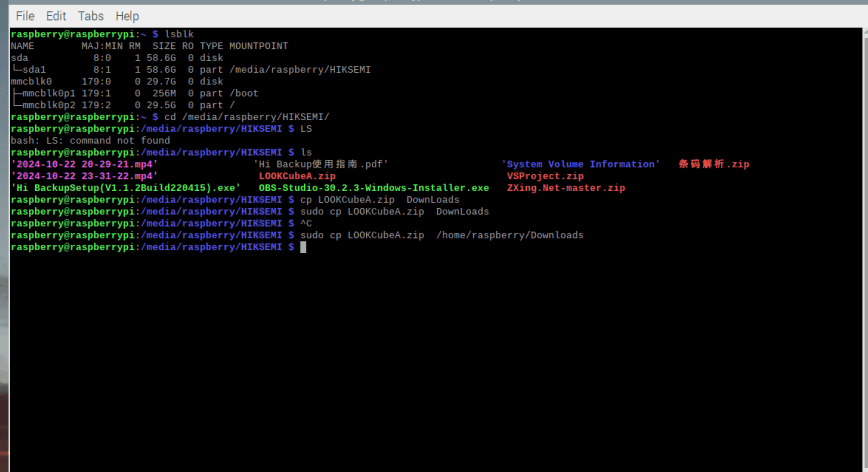The width and height of the screenshot is (868, 472).
Task: Click the 条码解析.zip filename
Action: [x=713, y=164]
